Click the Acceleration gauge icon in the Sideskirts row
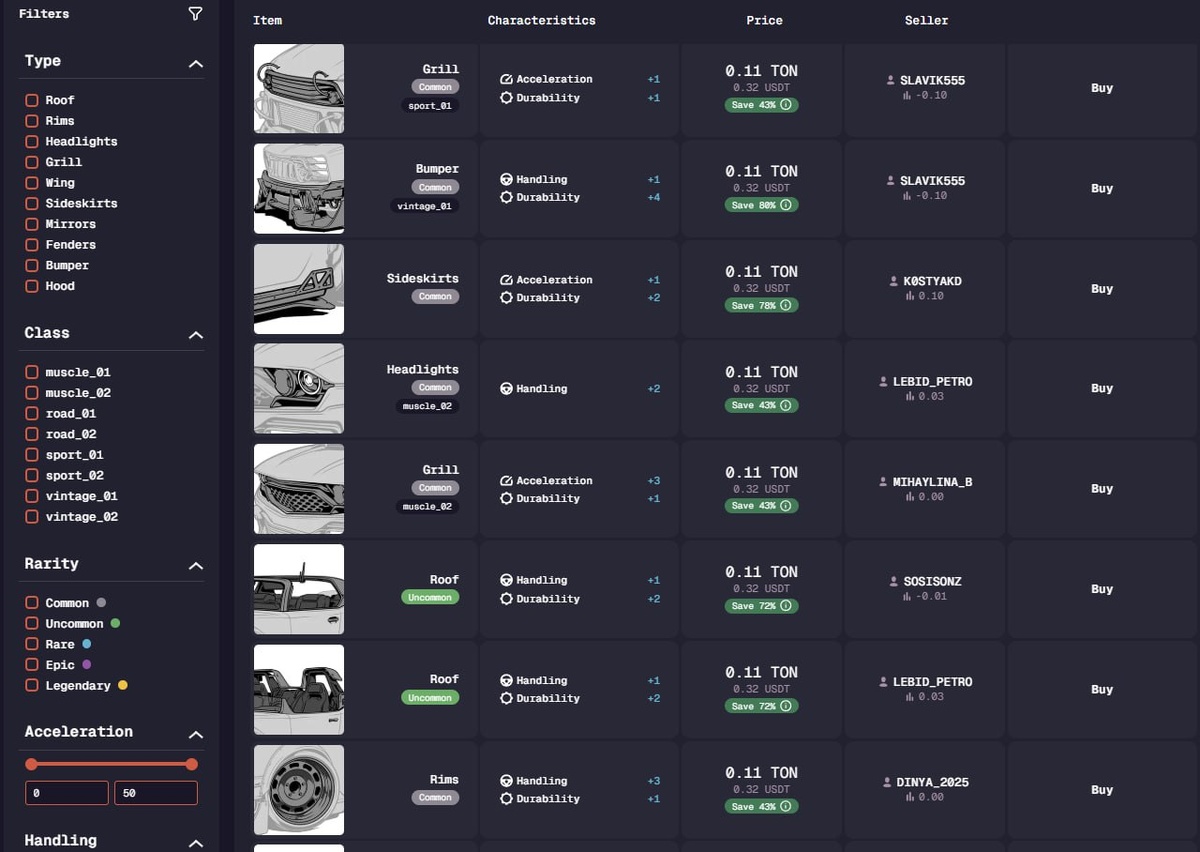 pos(506,280)
